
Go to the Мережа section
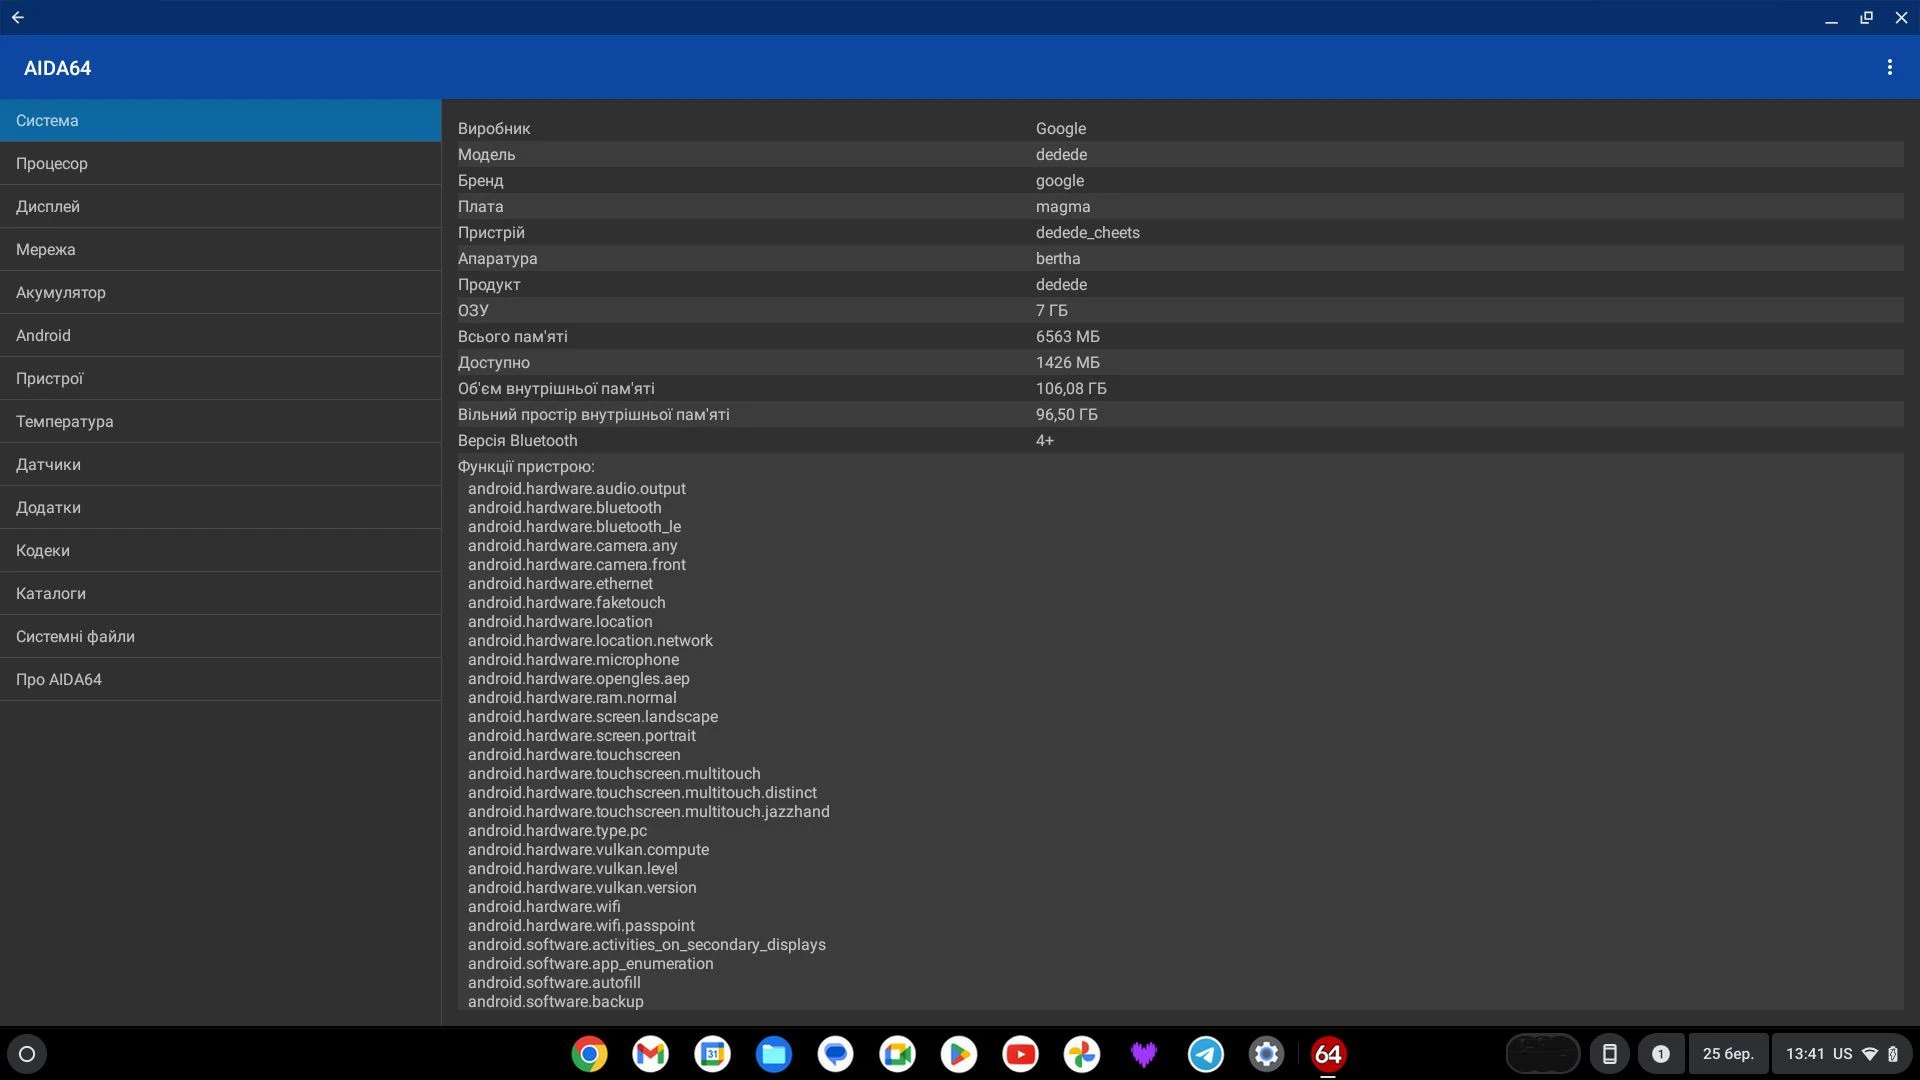[220, 249]
